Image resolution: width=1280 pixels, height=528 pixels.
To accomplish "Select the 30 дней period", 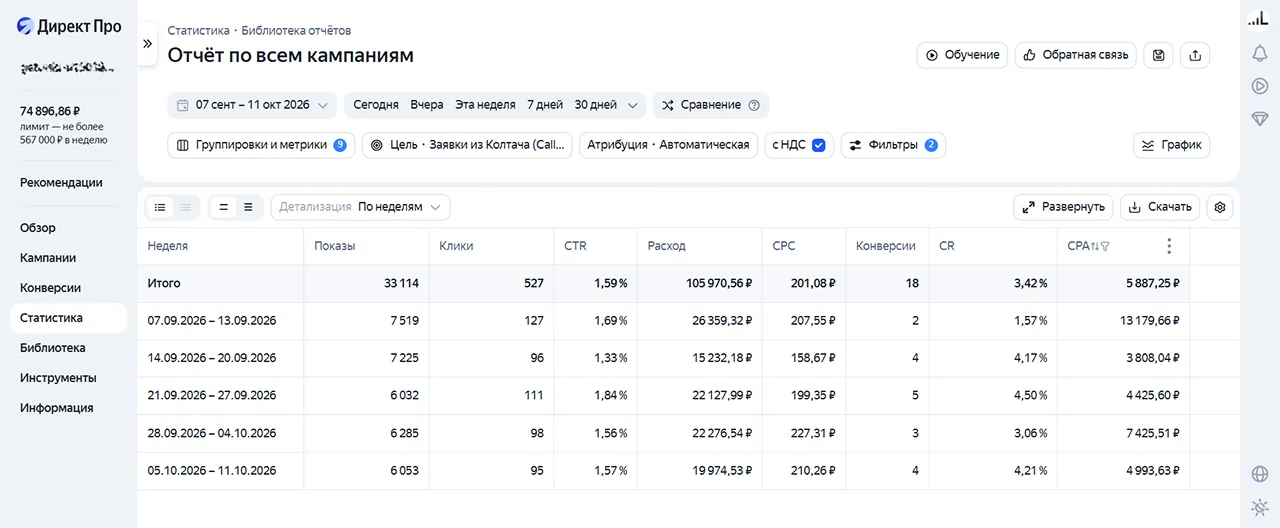I will pos(596,105).
